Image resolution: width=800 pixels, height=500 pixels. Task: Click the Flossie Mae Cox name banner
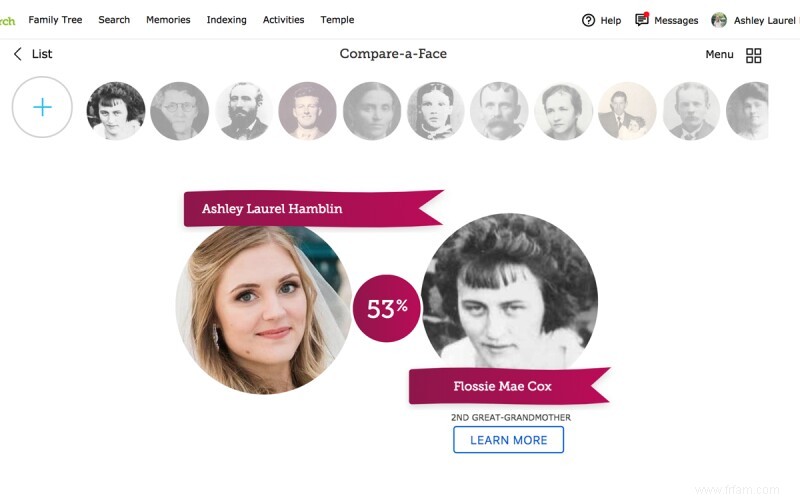[502, 386]
